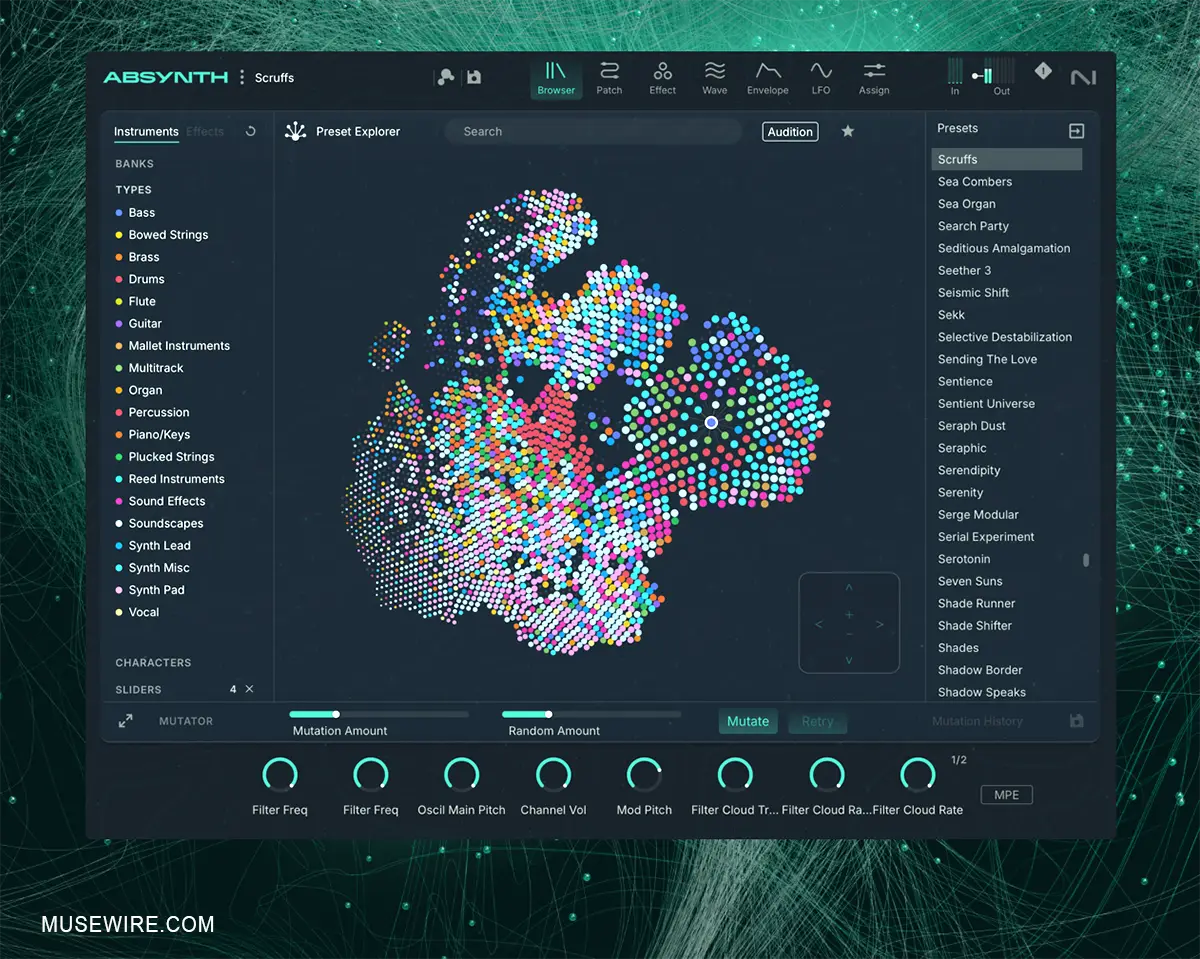Open the LFO page icon
The height and width of the screenshot is (959, 1200).
[821, 71]
